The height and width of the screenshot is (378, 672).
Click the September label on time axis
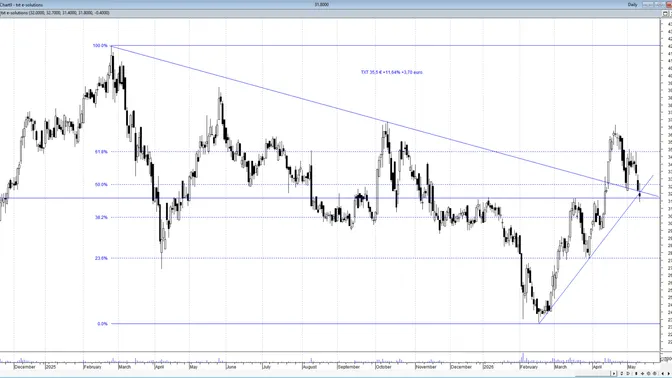tap(348, 367)
